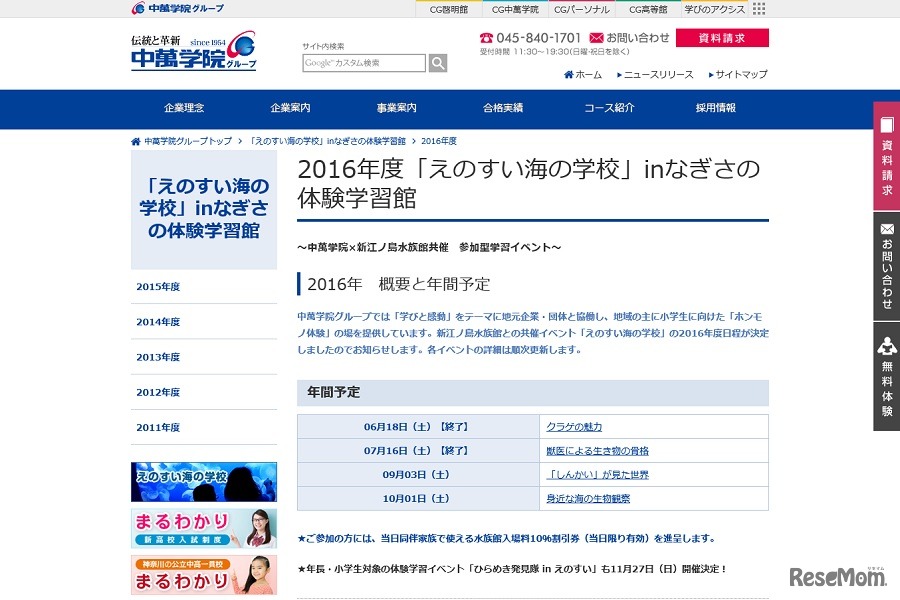Click the envelope icon next to お問い合わせ

tap(595, 38)
